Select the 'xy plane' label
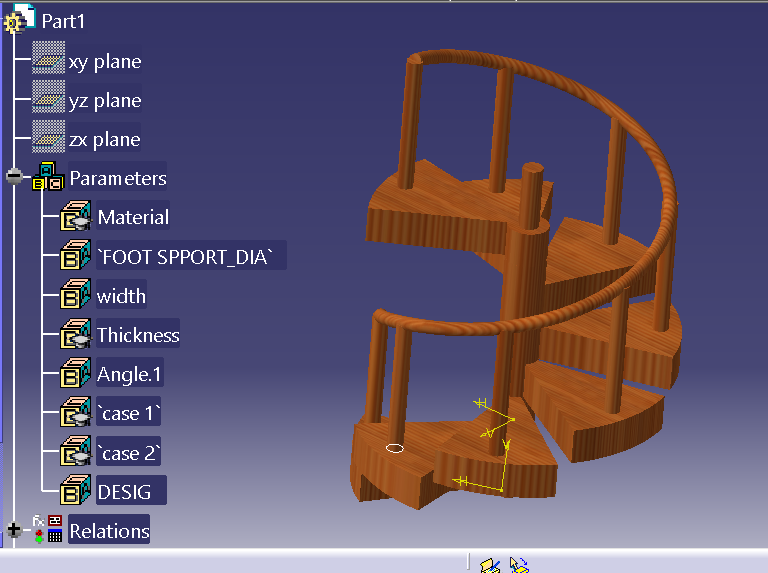The image size is (768, 573). pos(105,61)
